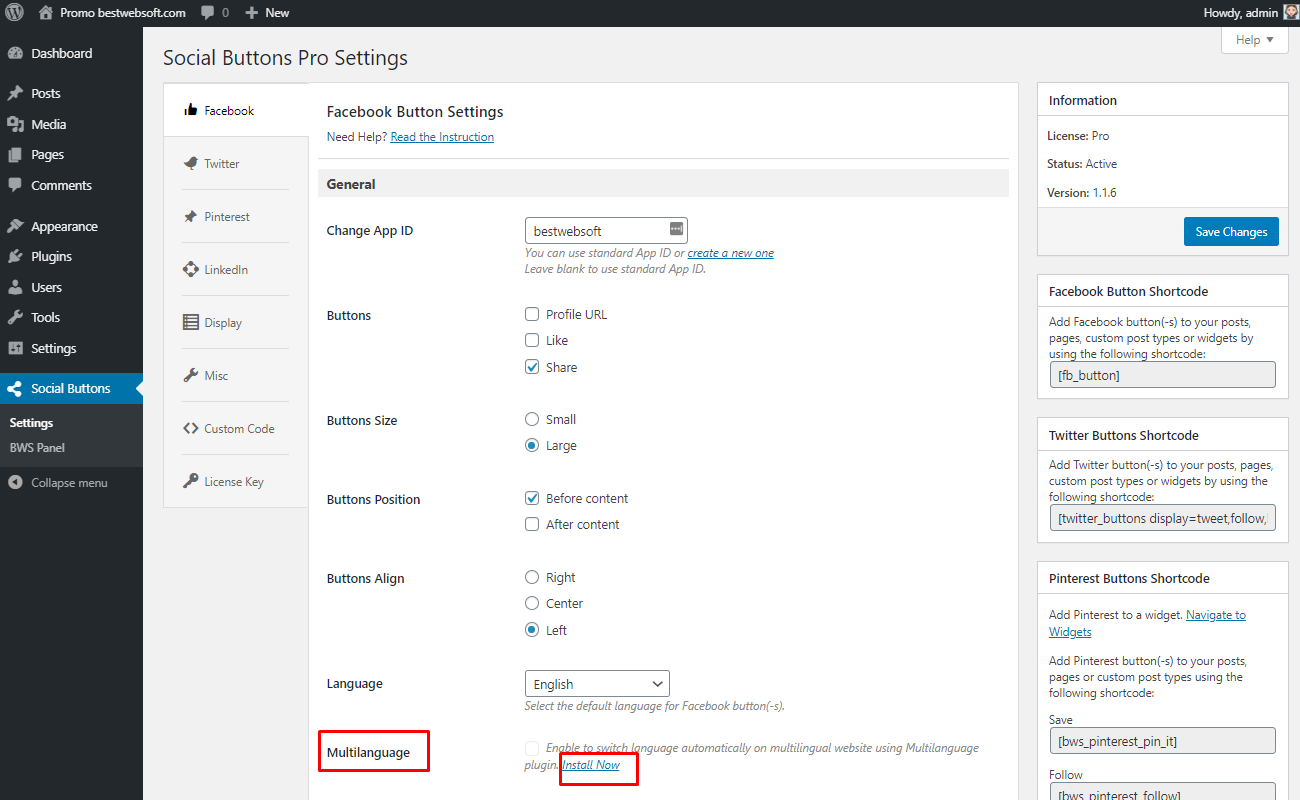Image resolution: width=1300 pixels, height=800 pixels.
Task: Click the Dashboard gauge icon
Action: point(15,54)
